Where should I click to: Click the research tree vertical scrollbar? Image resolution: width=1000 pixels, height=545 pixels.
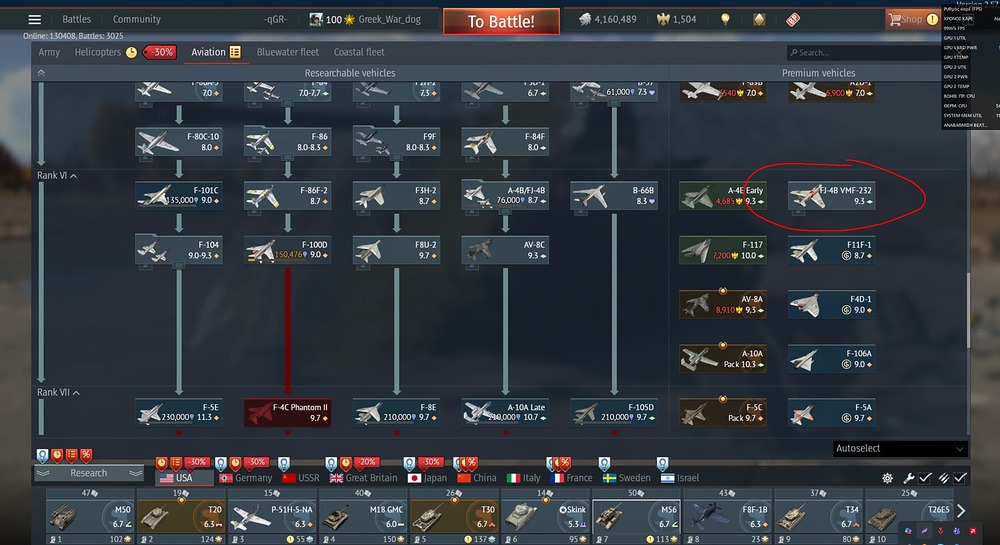click(968, 312)
